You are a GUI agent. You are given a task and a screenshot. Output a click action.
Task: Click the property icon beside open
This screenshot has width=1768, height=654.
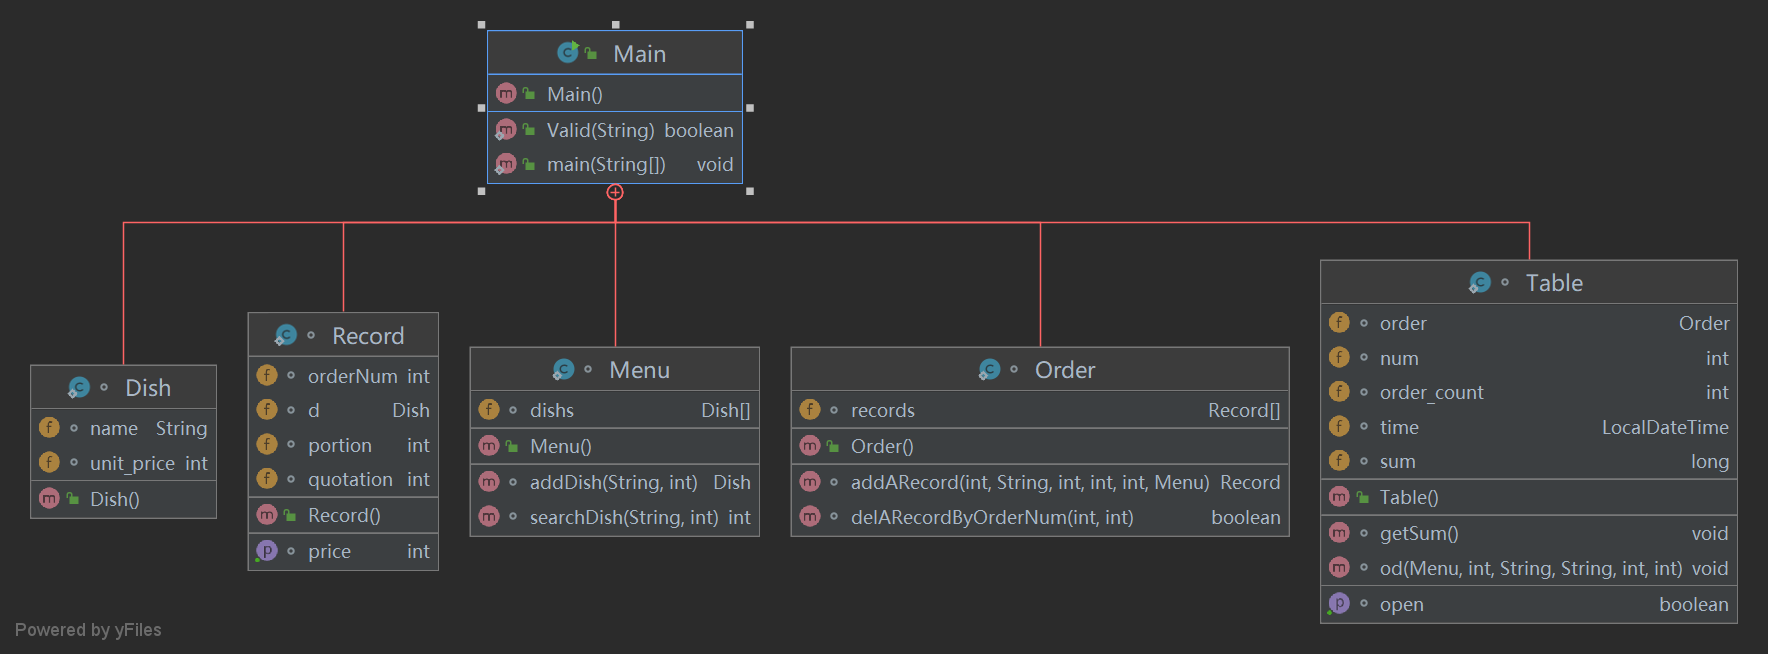tap(1339, 604)
